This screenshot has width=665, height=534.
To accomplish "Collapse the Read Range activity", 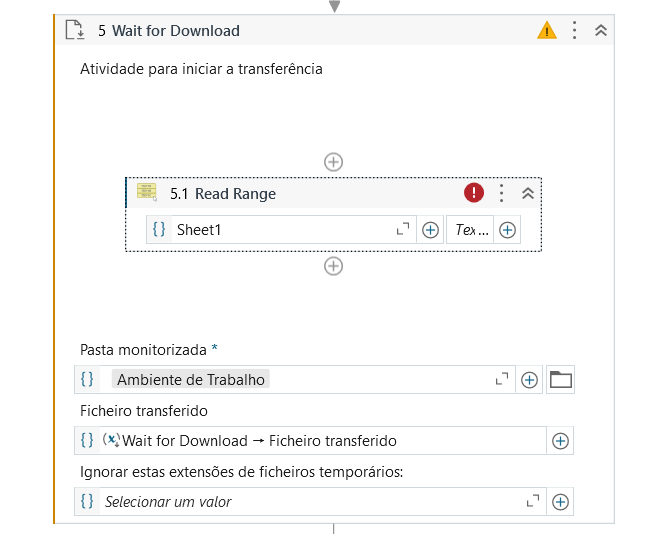I will click(528, 193).
